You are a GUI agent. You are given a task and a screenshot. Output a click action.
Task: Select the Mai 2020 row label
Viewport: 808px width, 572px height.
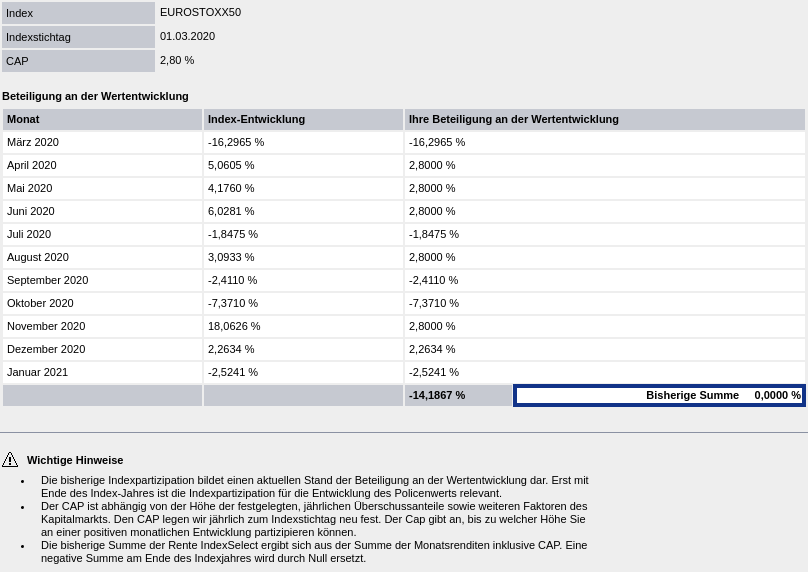(29, 188)
